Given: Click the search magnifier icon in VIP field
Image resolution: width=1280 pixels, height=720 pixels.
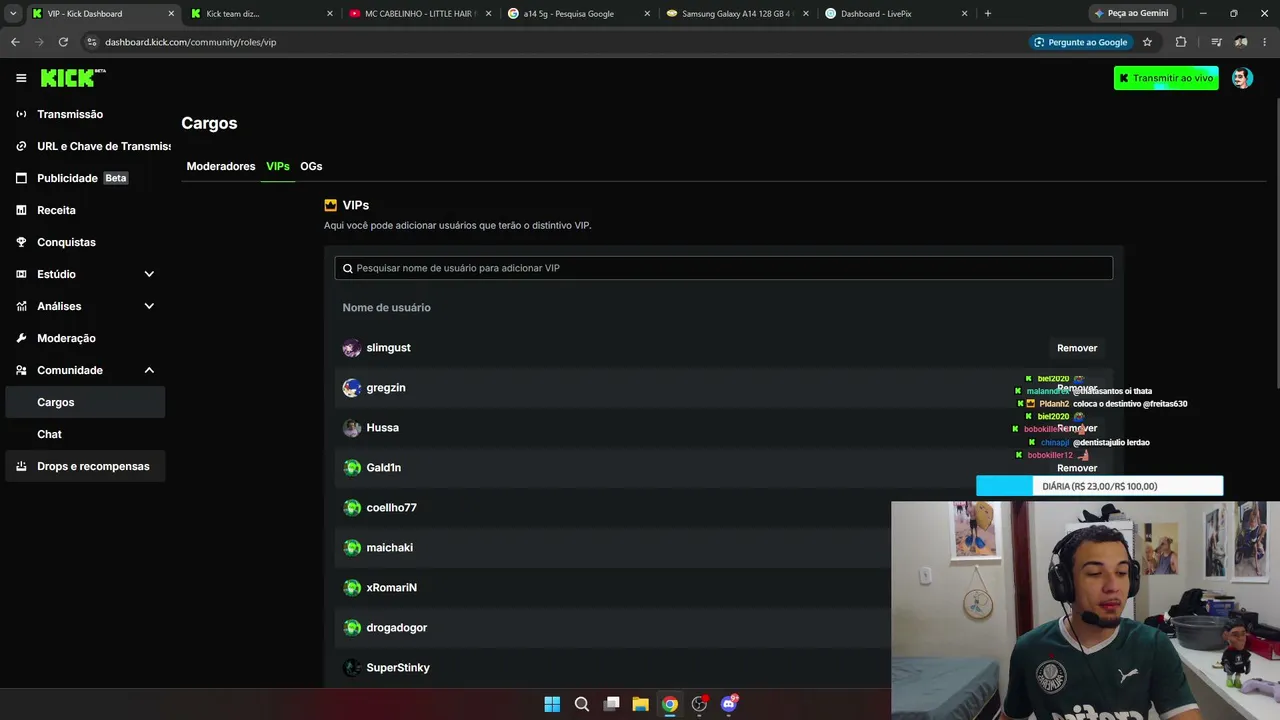Looking at the screenshot, I should click(x=348, y=268).
